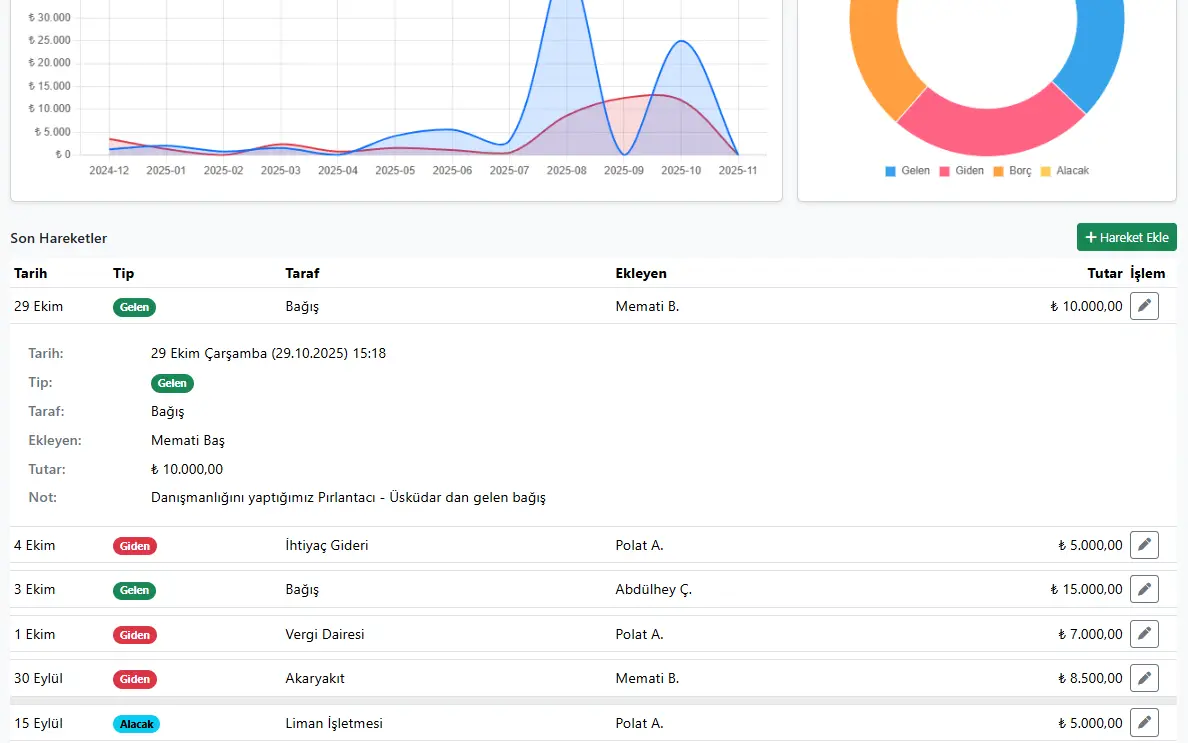Click edit icon for Liman İşletmesi row

[1144, 722]
